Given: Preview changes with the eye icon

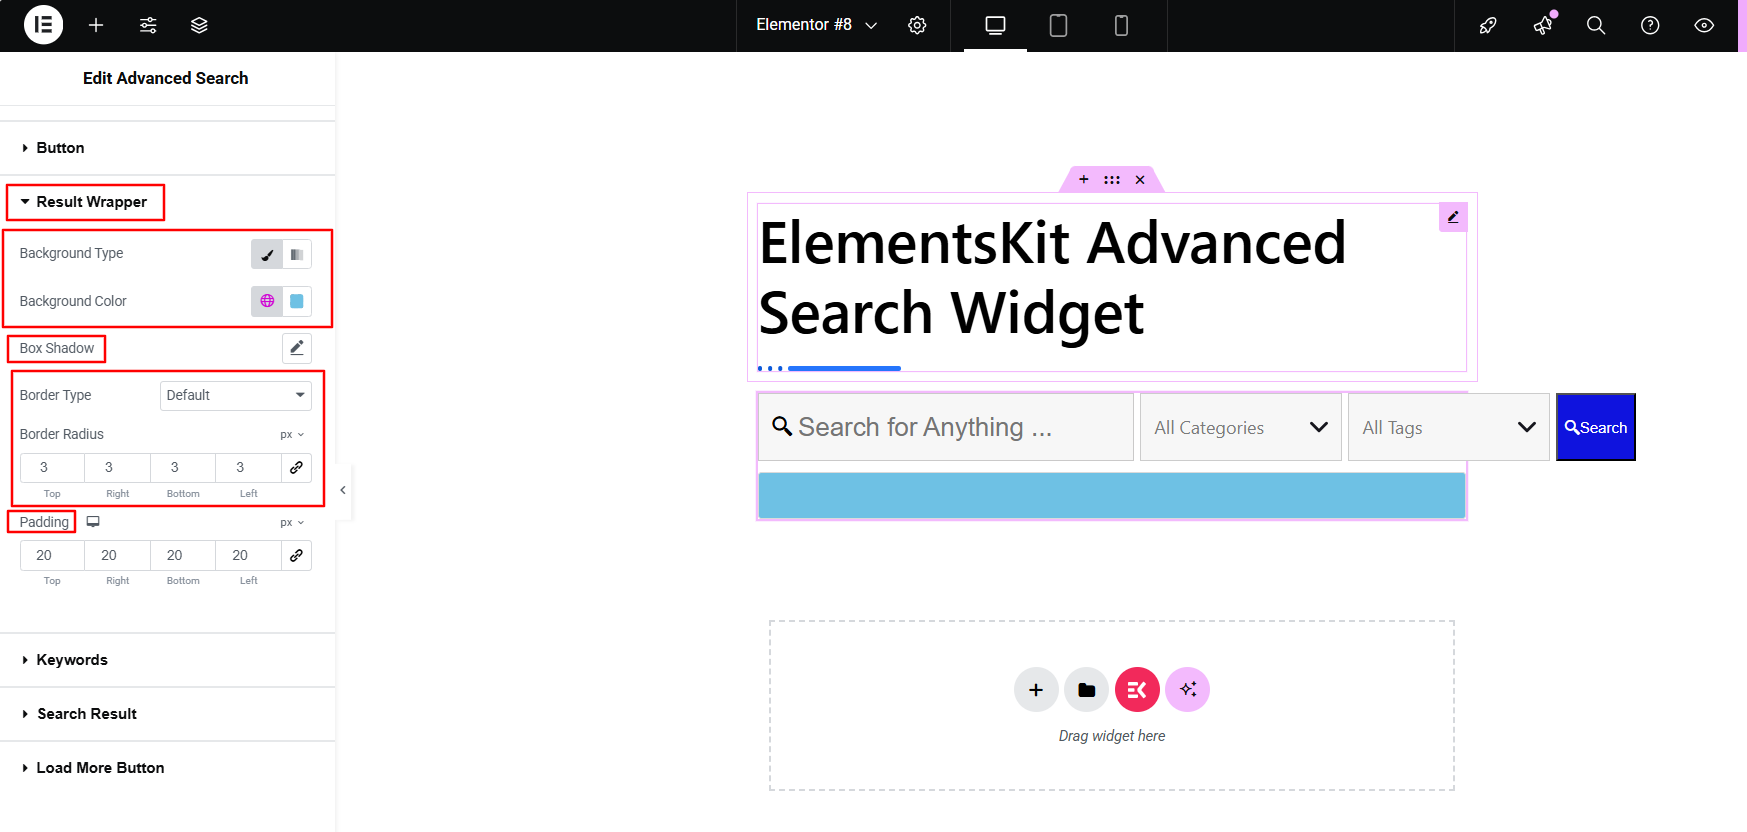Looking at the screenshot, I should point(1704,25).
